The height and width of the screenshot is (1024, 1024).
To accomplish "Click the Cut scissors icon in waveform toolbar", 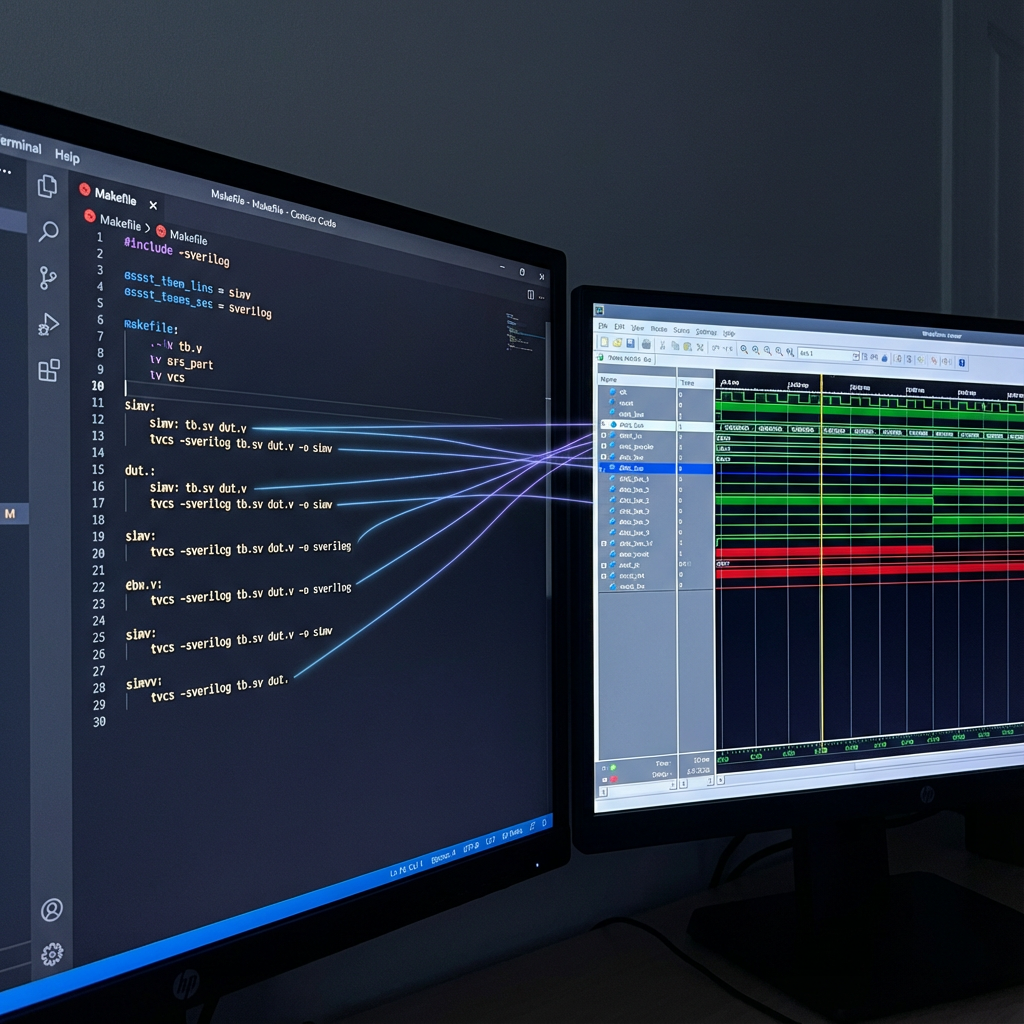I will [663, 345].
